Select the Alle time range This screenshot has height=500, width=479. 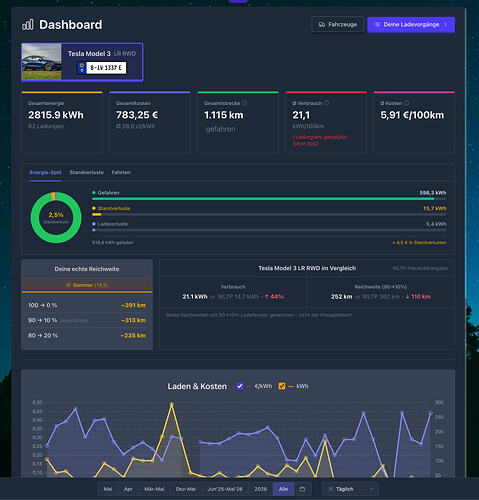pos(283,489)
